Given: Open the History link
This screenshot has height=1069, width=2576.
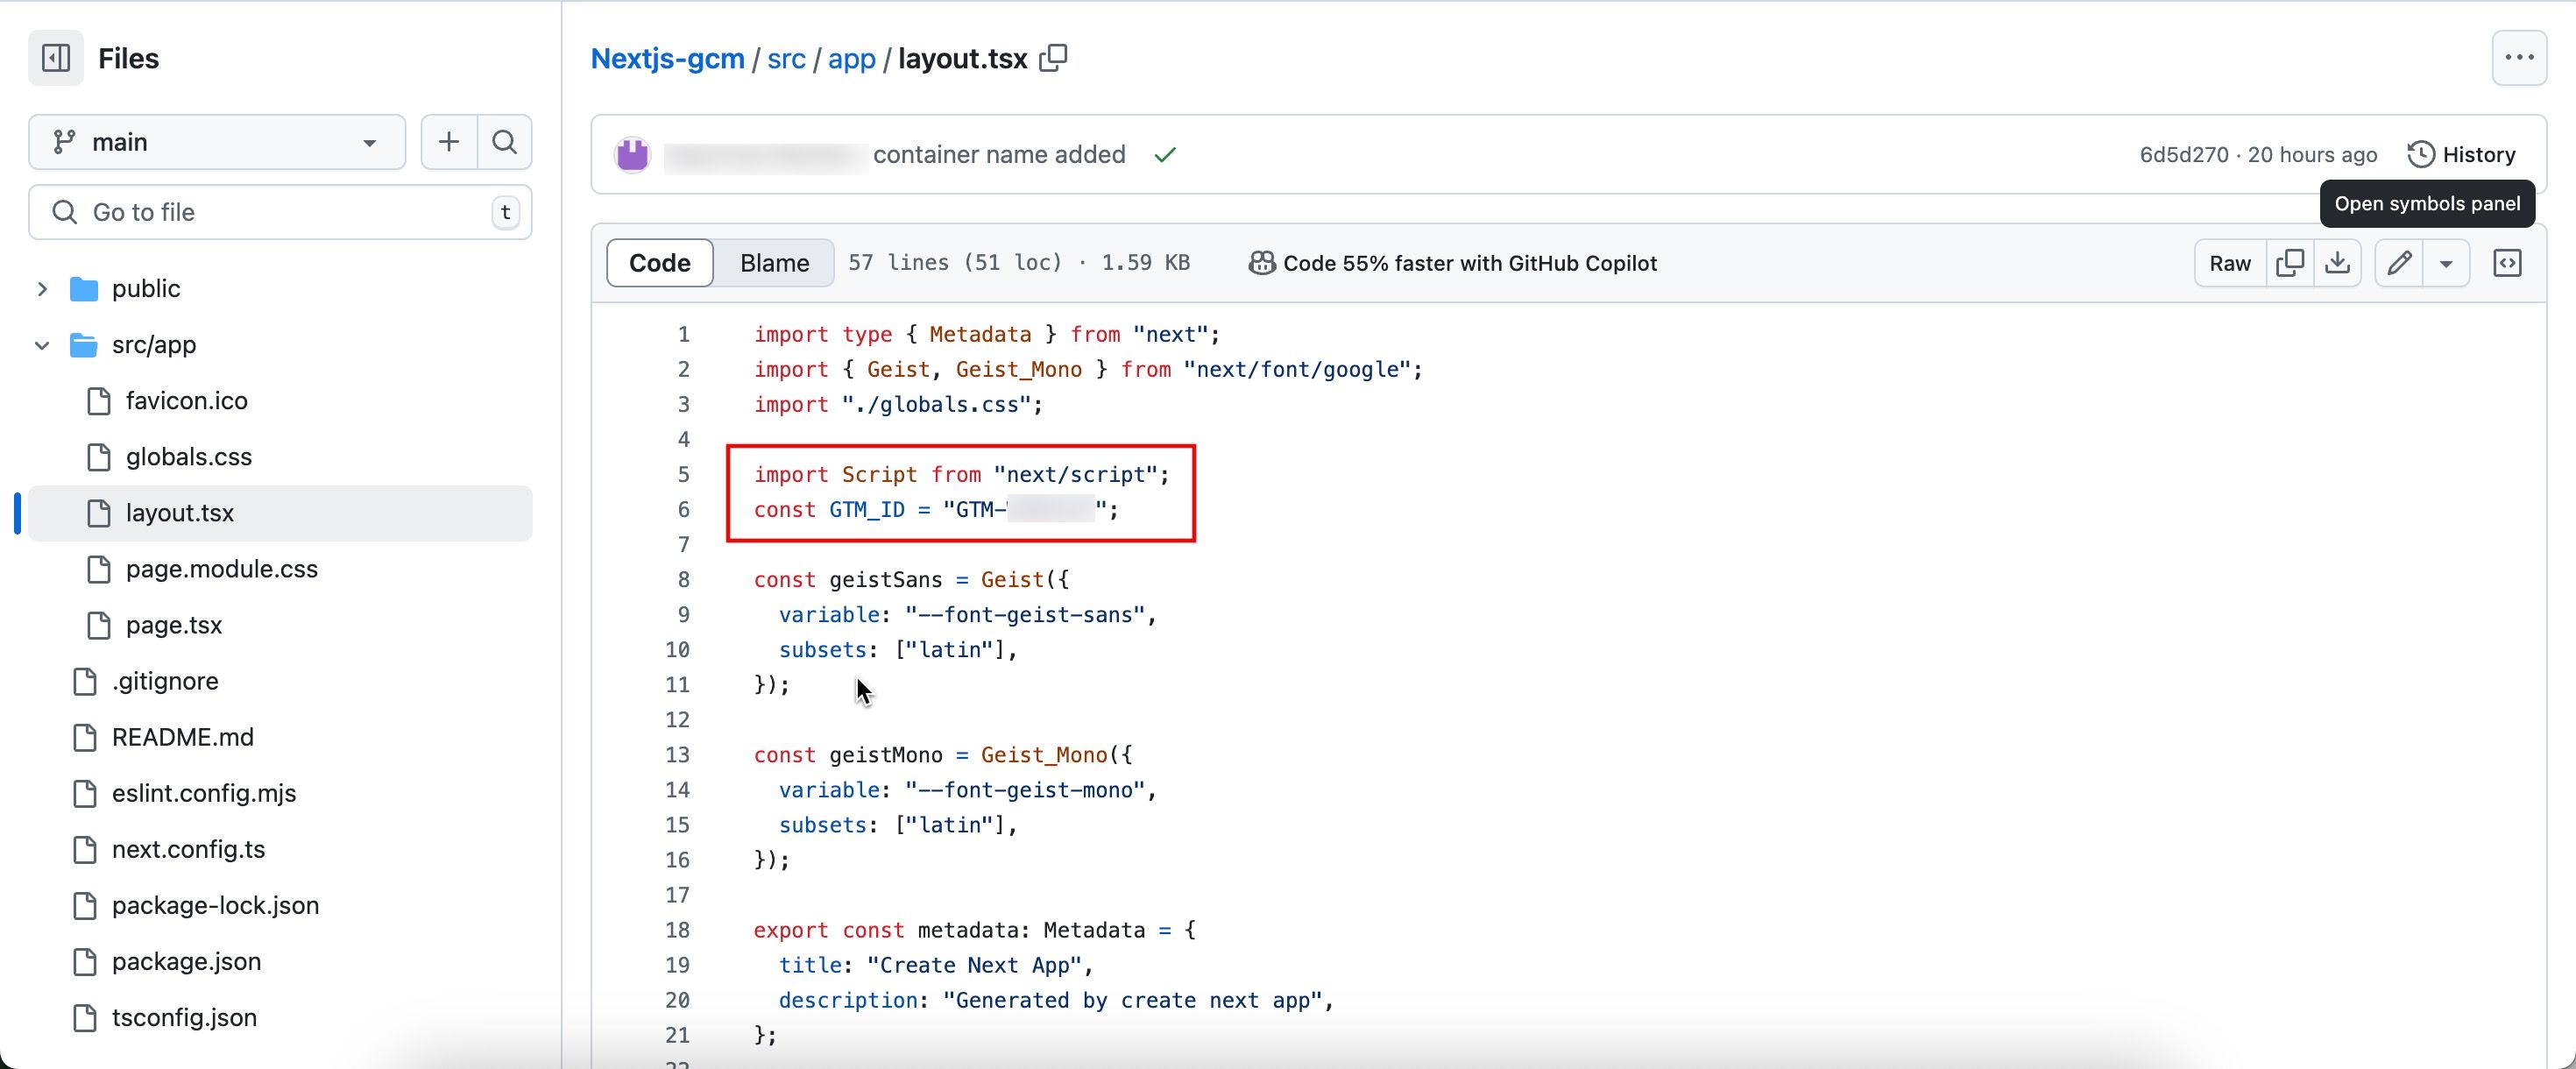Looking at the screenshot, I should point(2461,155).
